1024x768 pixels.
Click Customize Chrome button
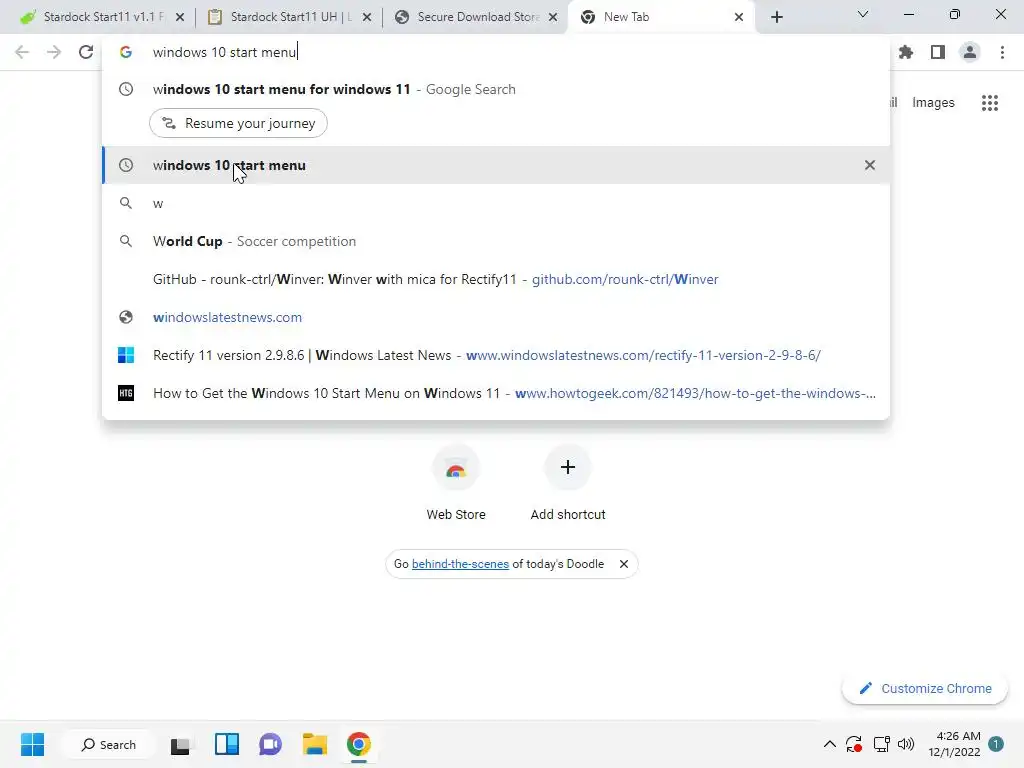pos(925,688)
